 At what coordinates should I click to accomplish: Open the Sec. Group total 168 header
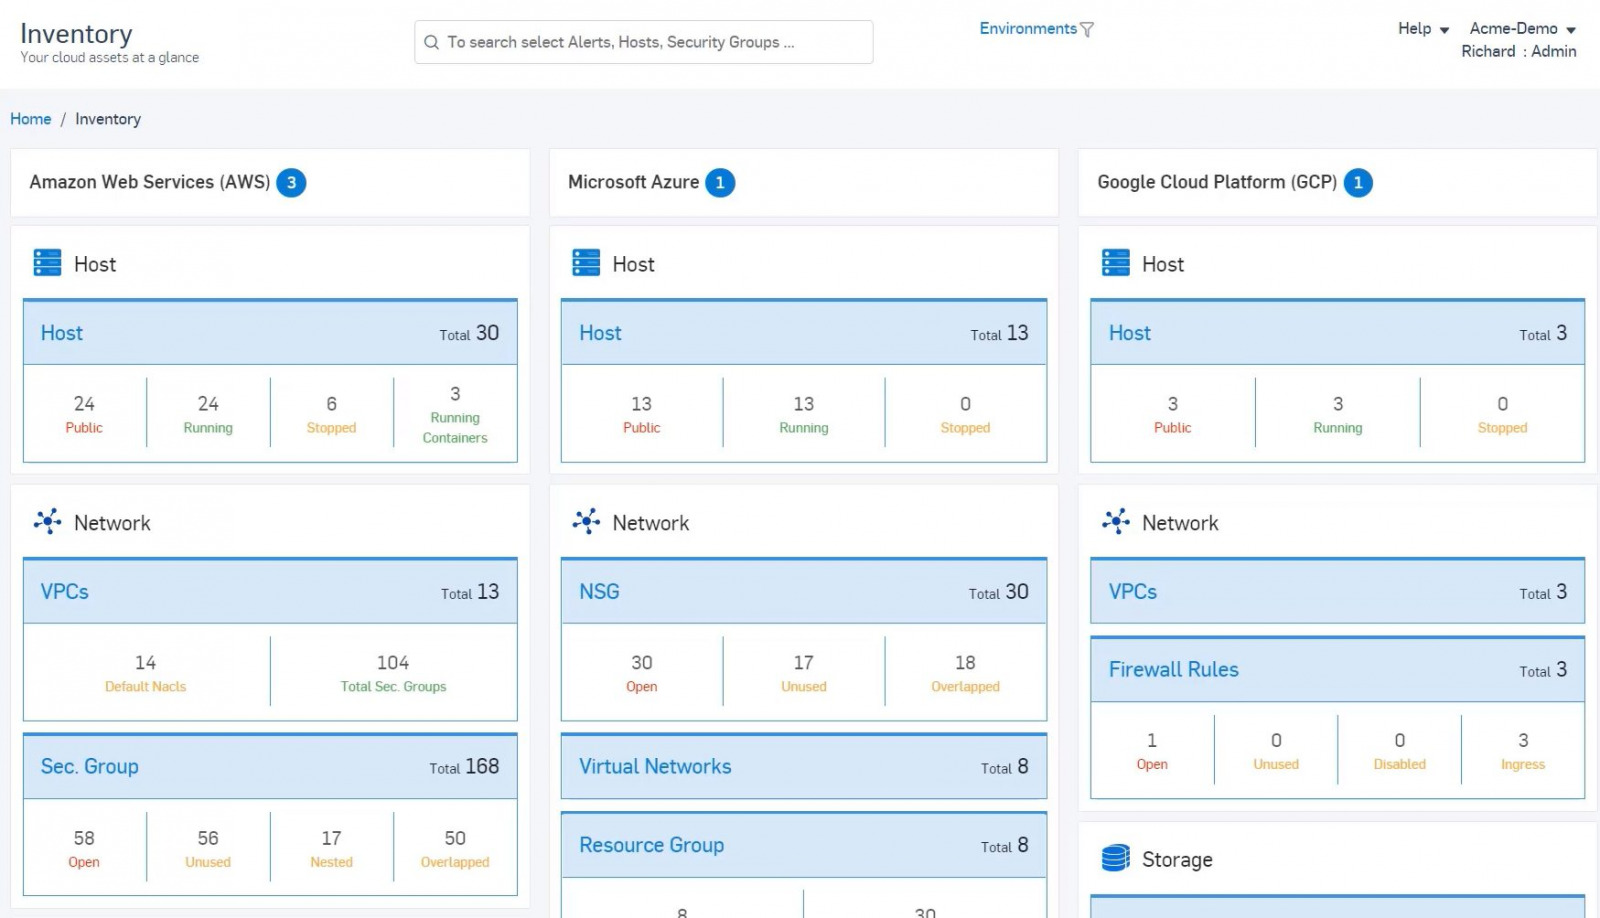tap(270, 767)
